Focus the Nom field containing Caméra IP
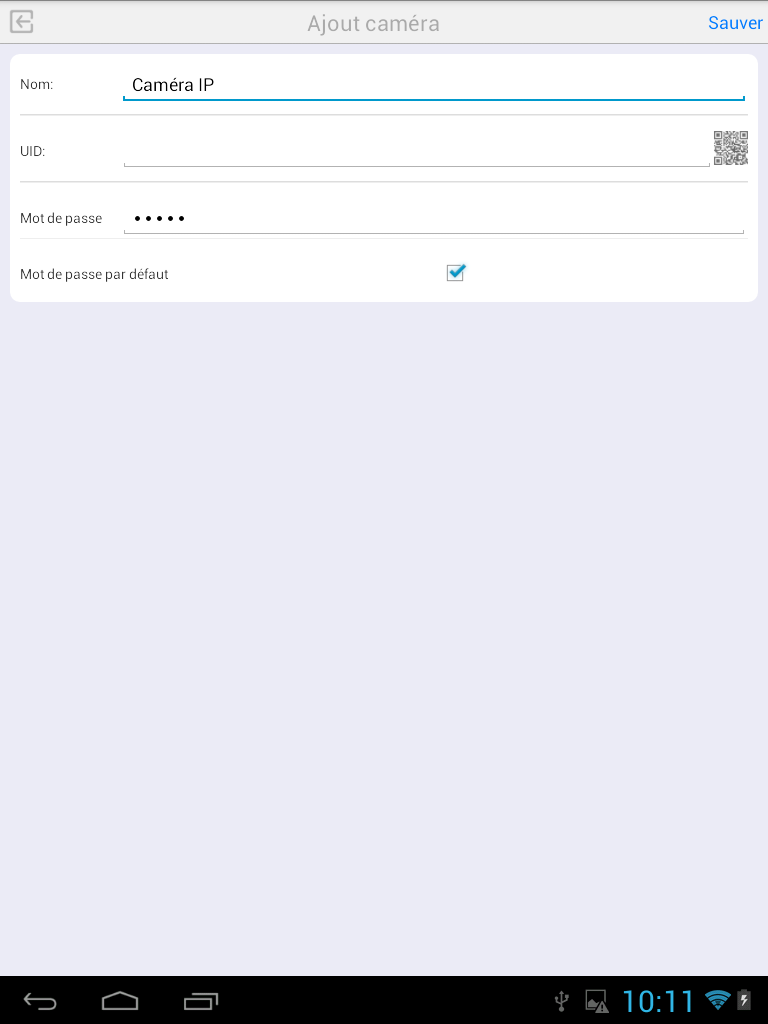This screenshot has width=768, height=1024. point(434,86)
